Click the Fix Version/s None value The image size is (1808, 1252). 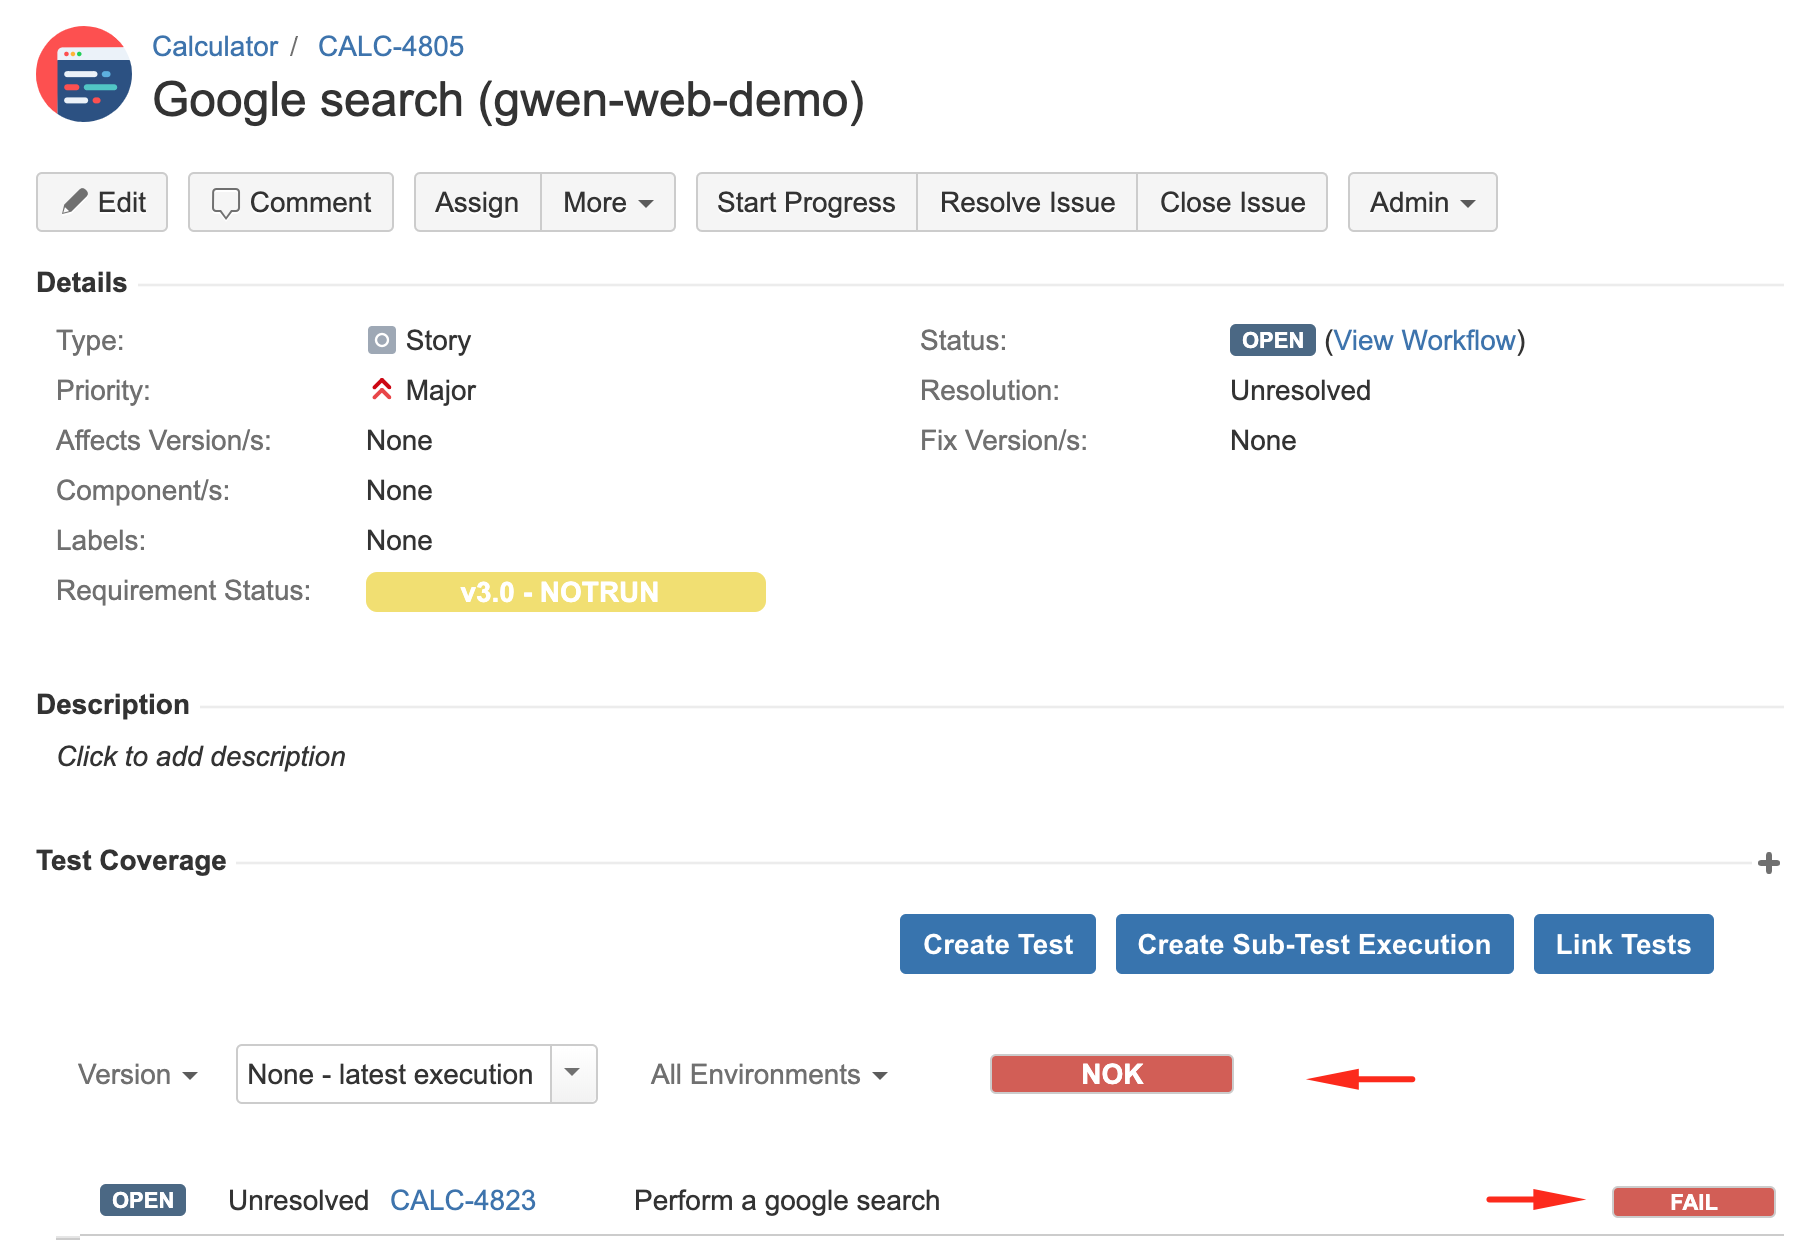pos(1263,440)
